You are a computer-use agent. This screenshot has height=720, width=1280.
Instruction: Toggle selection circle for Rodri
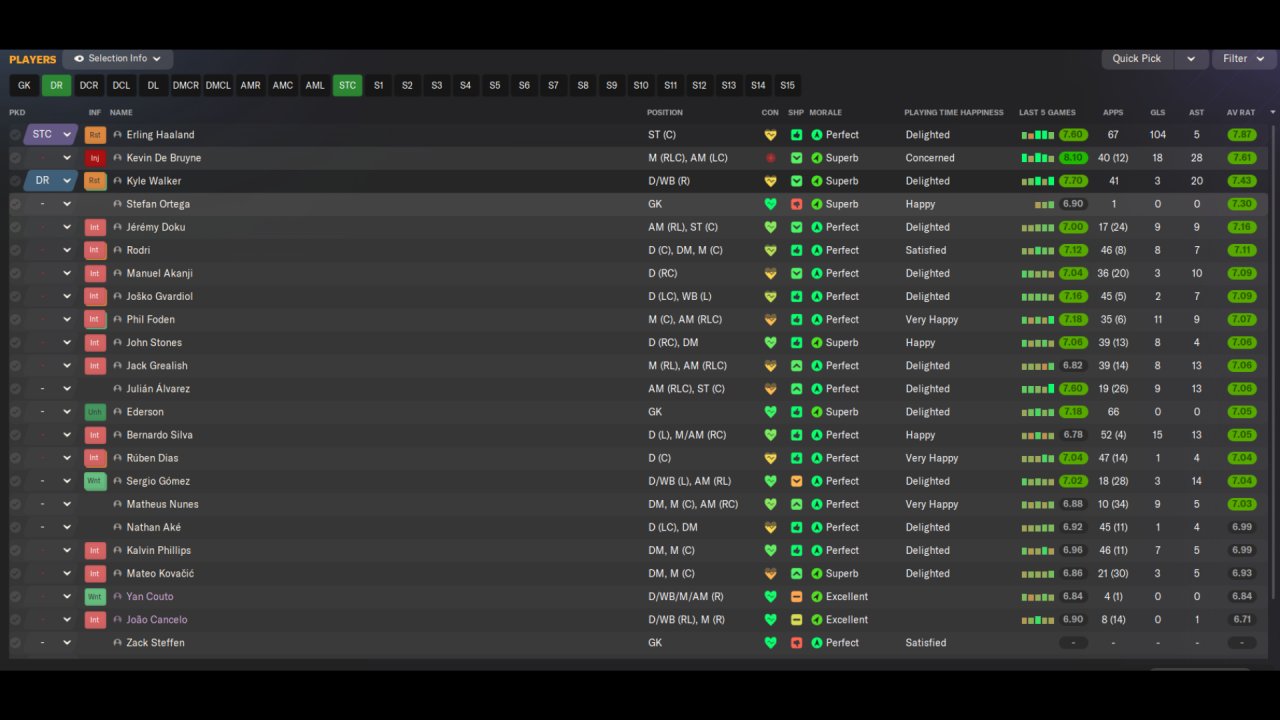tap(15, 250)
